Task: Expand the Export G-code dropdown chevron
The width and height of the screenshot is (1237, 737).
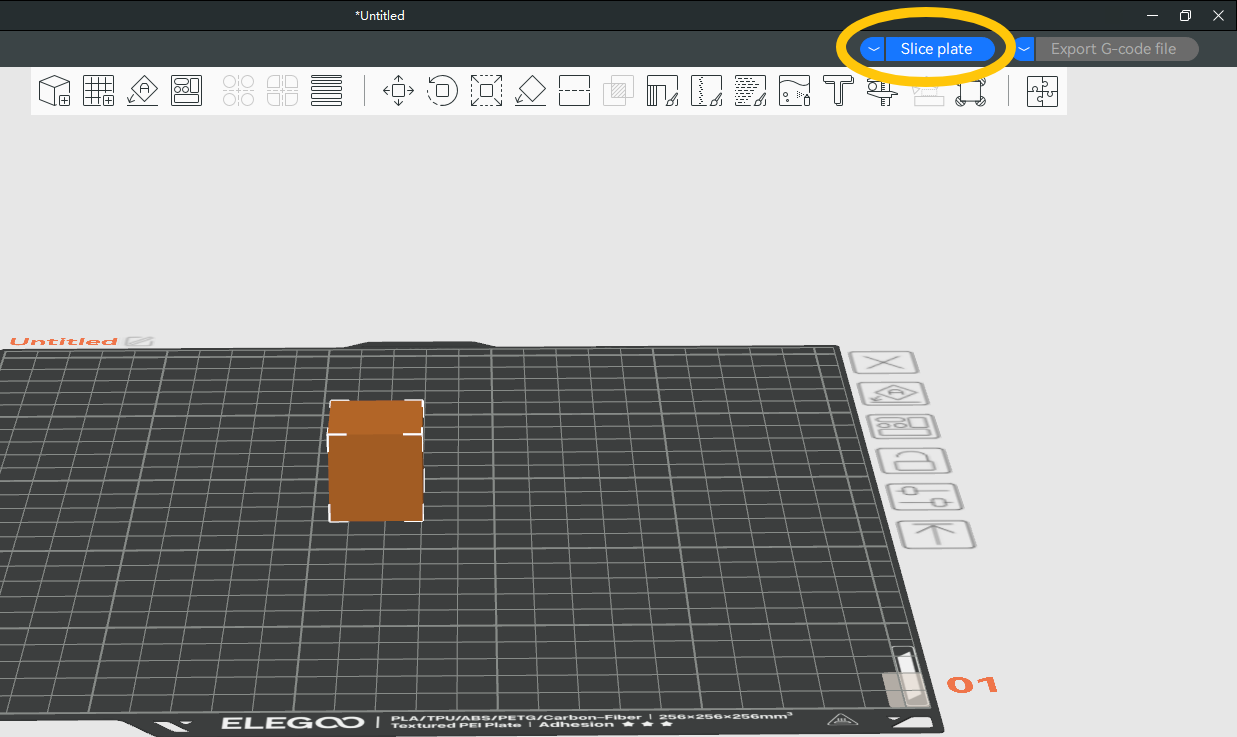Action: [x=1022, y=48]
